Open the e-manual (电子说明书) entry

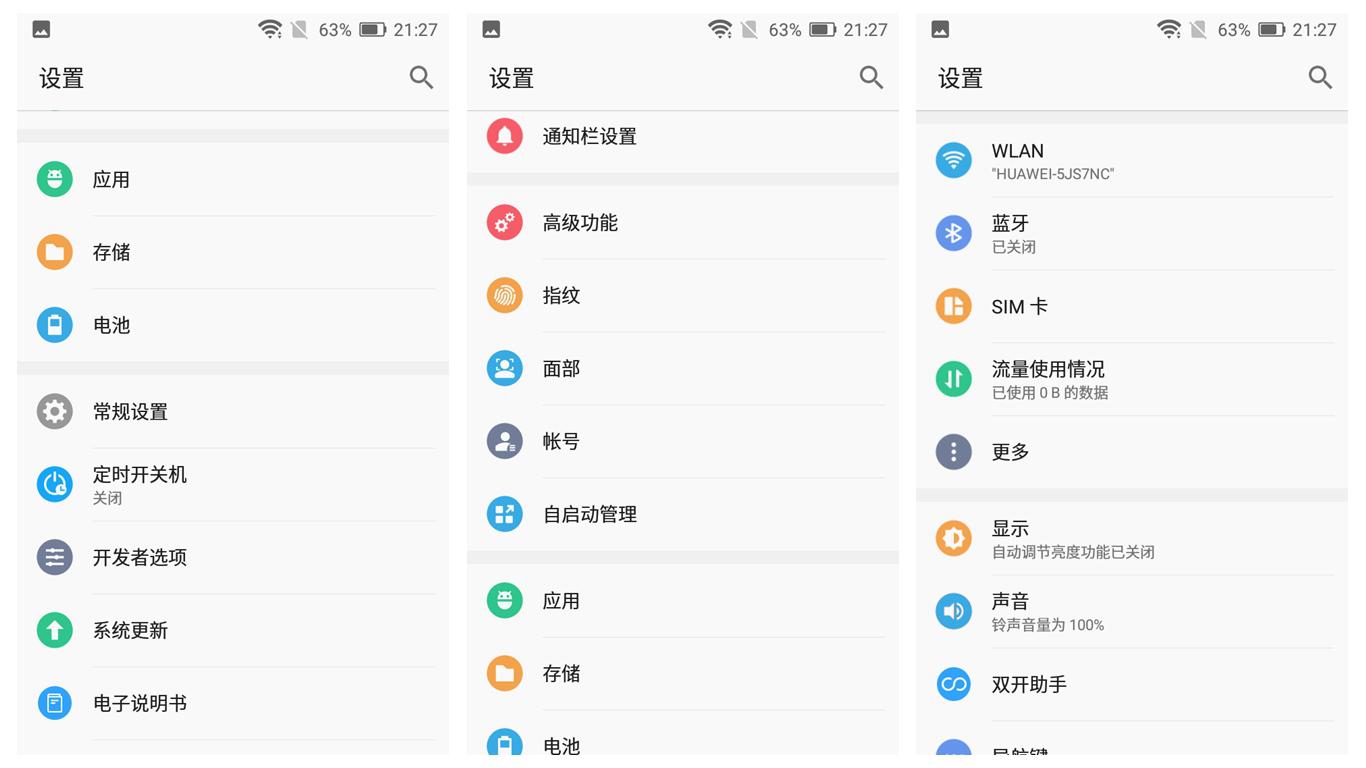(x=55, y=703)
